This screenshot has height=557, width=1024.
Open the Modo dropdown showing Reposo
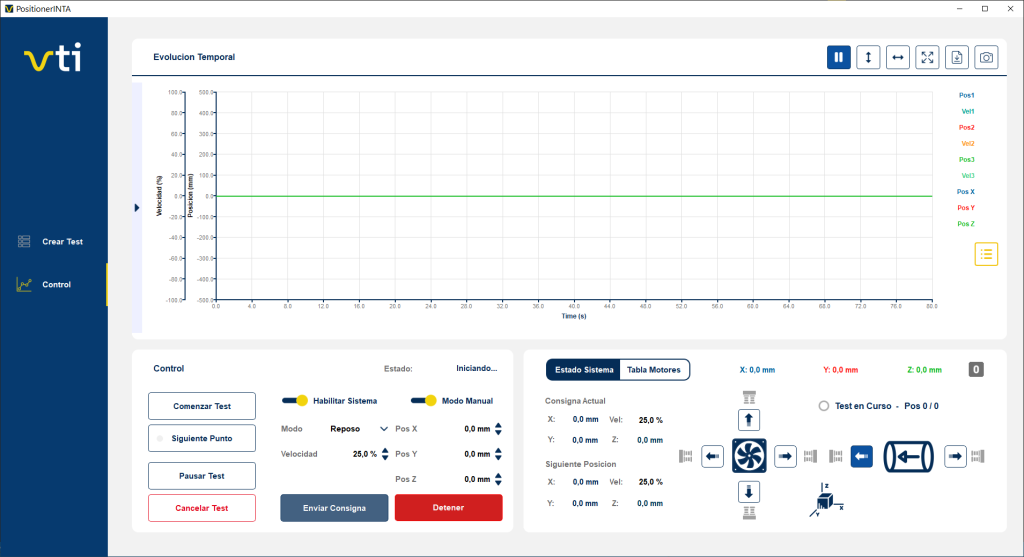click(x=359, y=428)
